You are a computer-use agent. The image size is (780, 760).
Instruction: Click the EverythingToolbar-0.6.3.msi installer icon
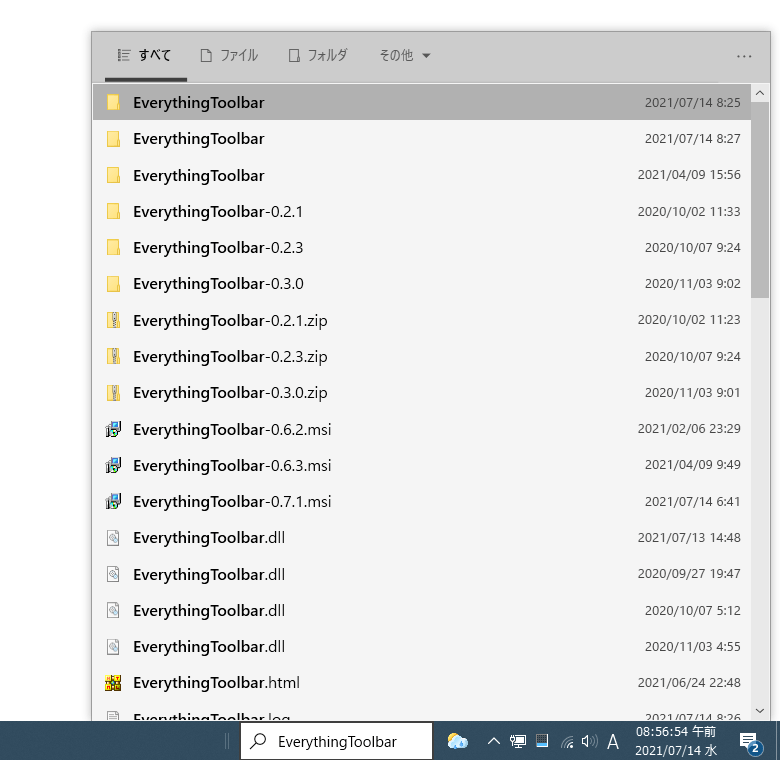coord(113,465)
